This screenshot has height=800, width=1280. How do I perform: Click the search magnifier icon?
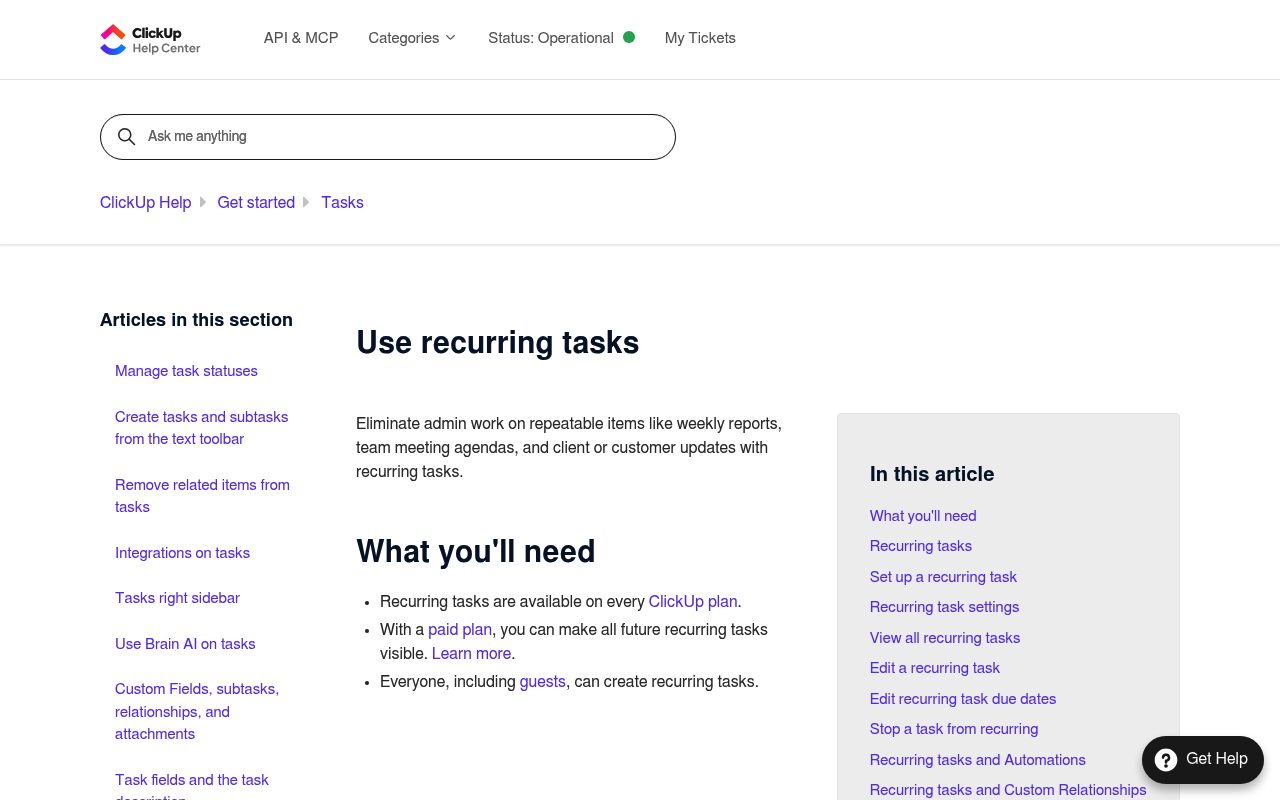pos(126,137)
